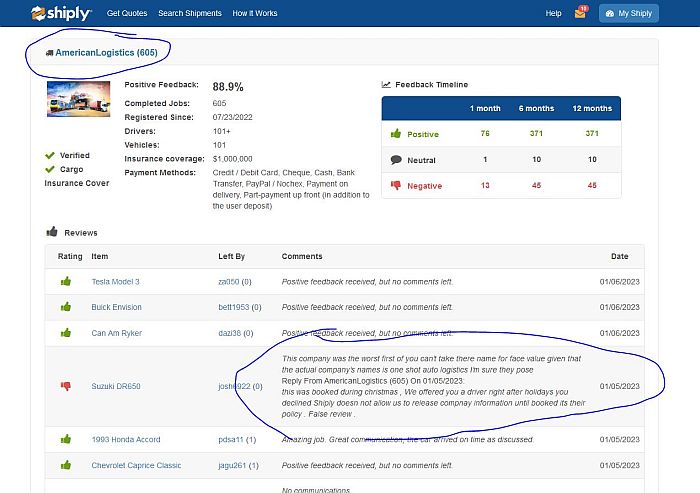Click the speech bubble icon beside Neutral

tap(396, 159)
